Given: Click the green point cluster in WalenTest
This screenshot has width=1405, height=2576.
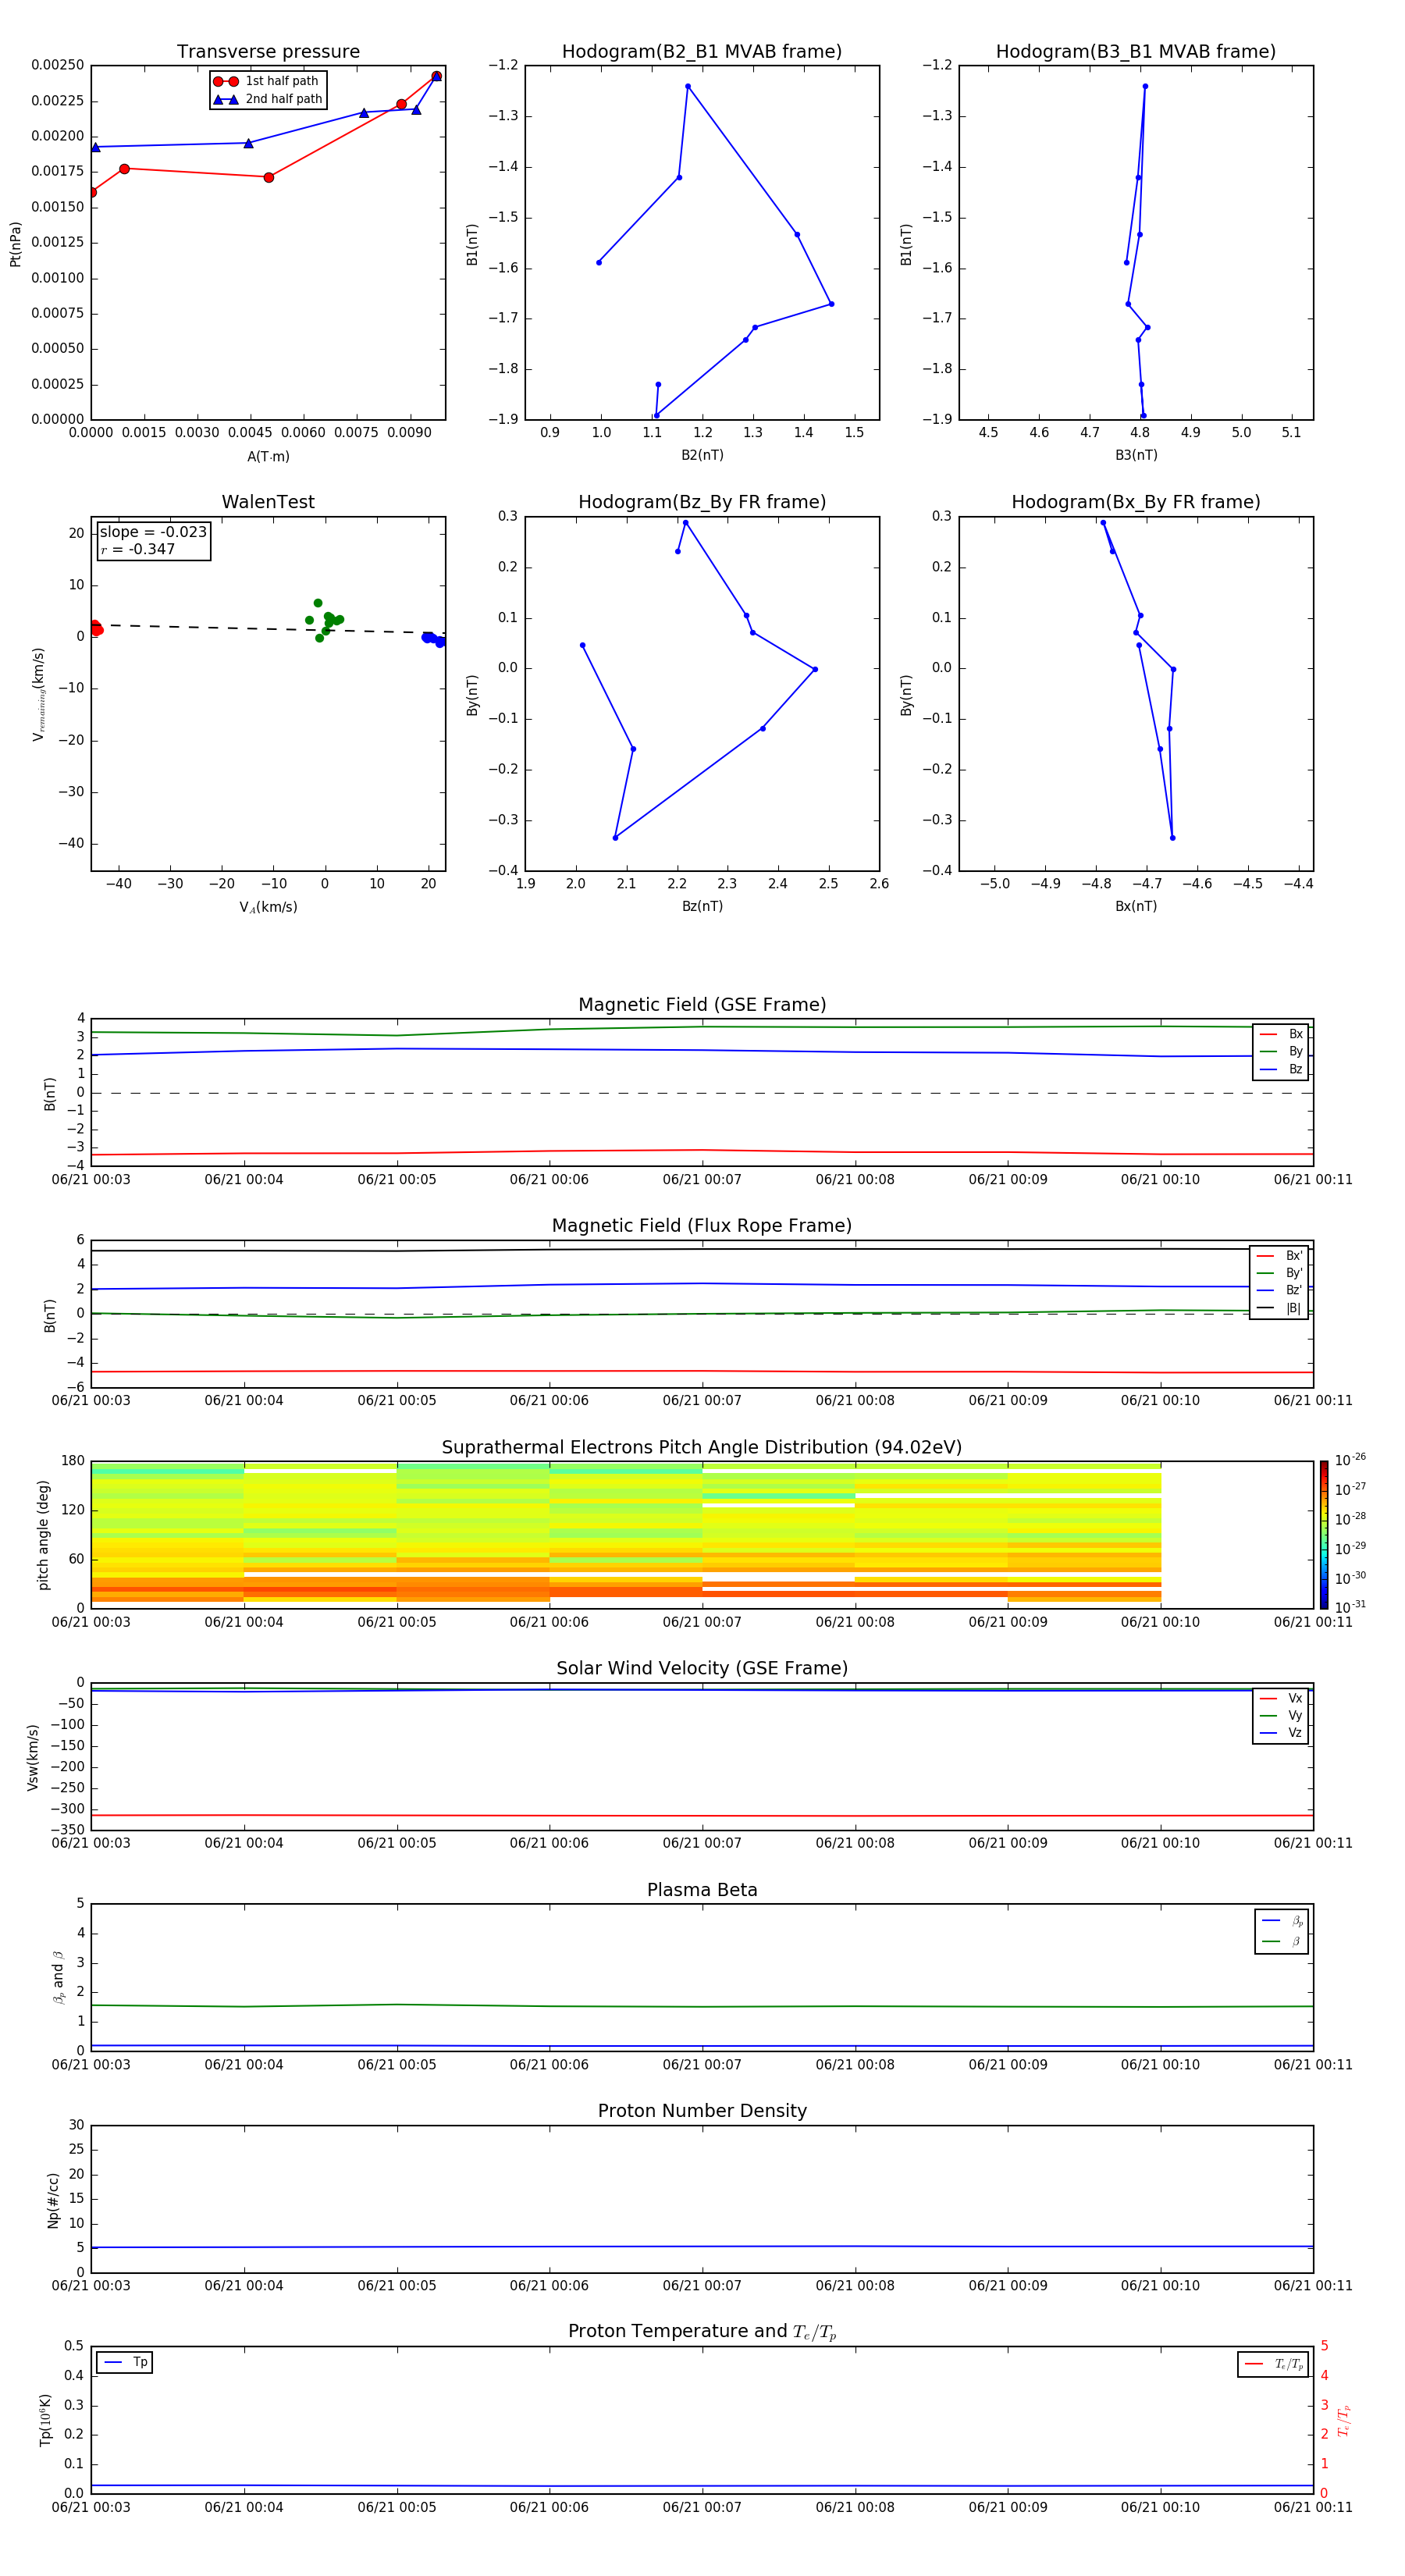Looking at the screenshot, I should 324,620.
